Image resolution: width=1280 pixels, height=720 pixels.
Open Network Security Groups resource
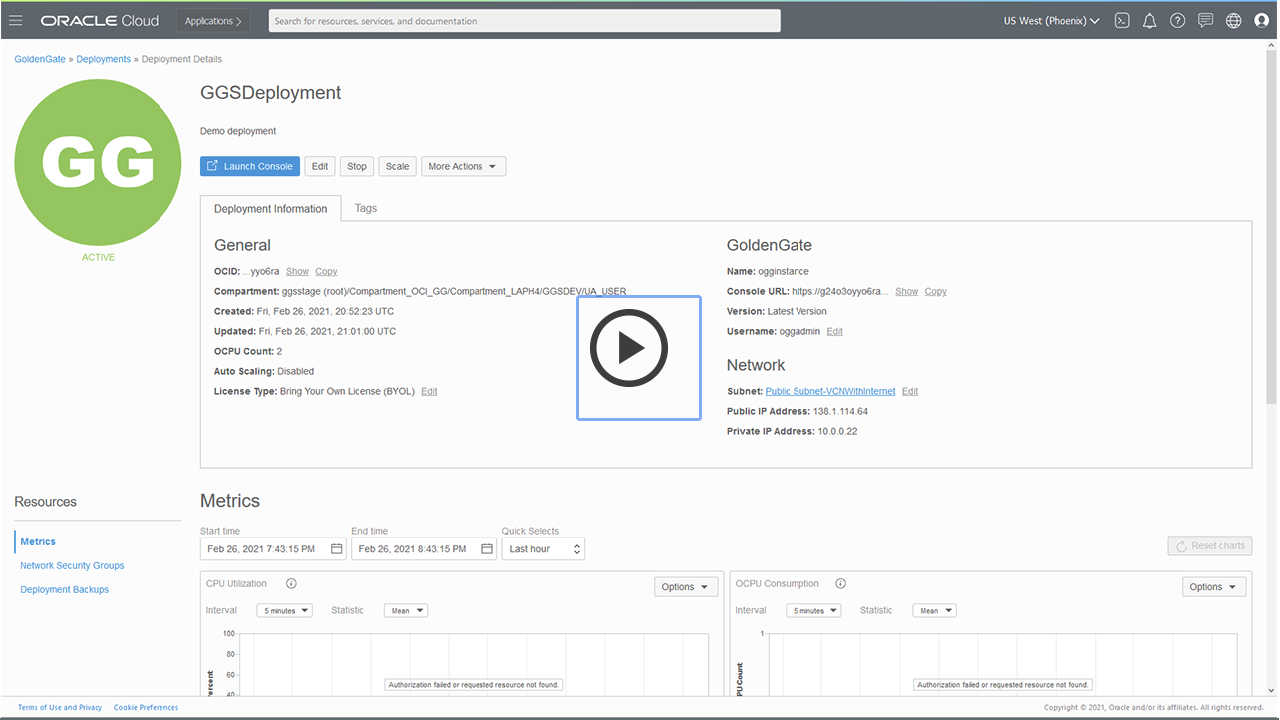(72, 566)
